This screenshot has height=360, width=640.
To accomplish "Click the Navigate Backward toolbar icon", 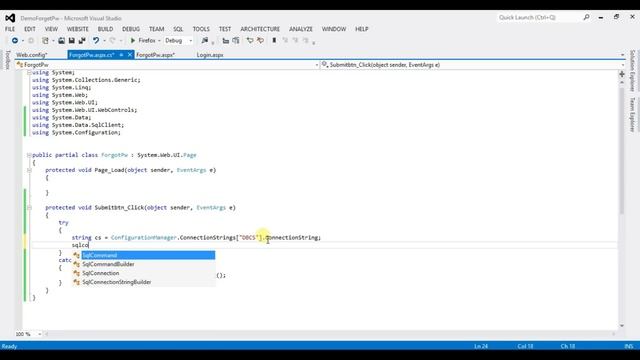I will 15,40.
